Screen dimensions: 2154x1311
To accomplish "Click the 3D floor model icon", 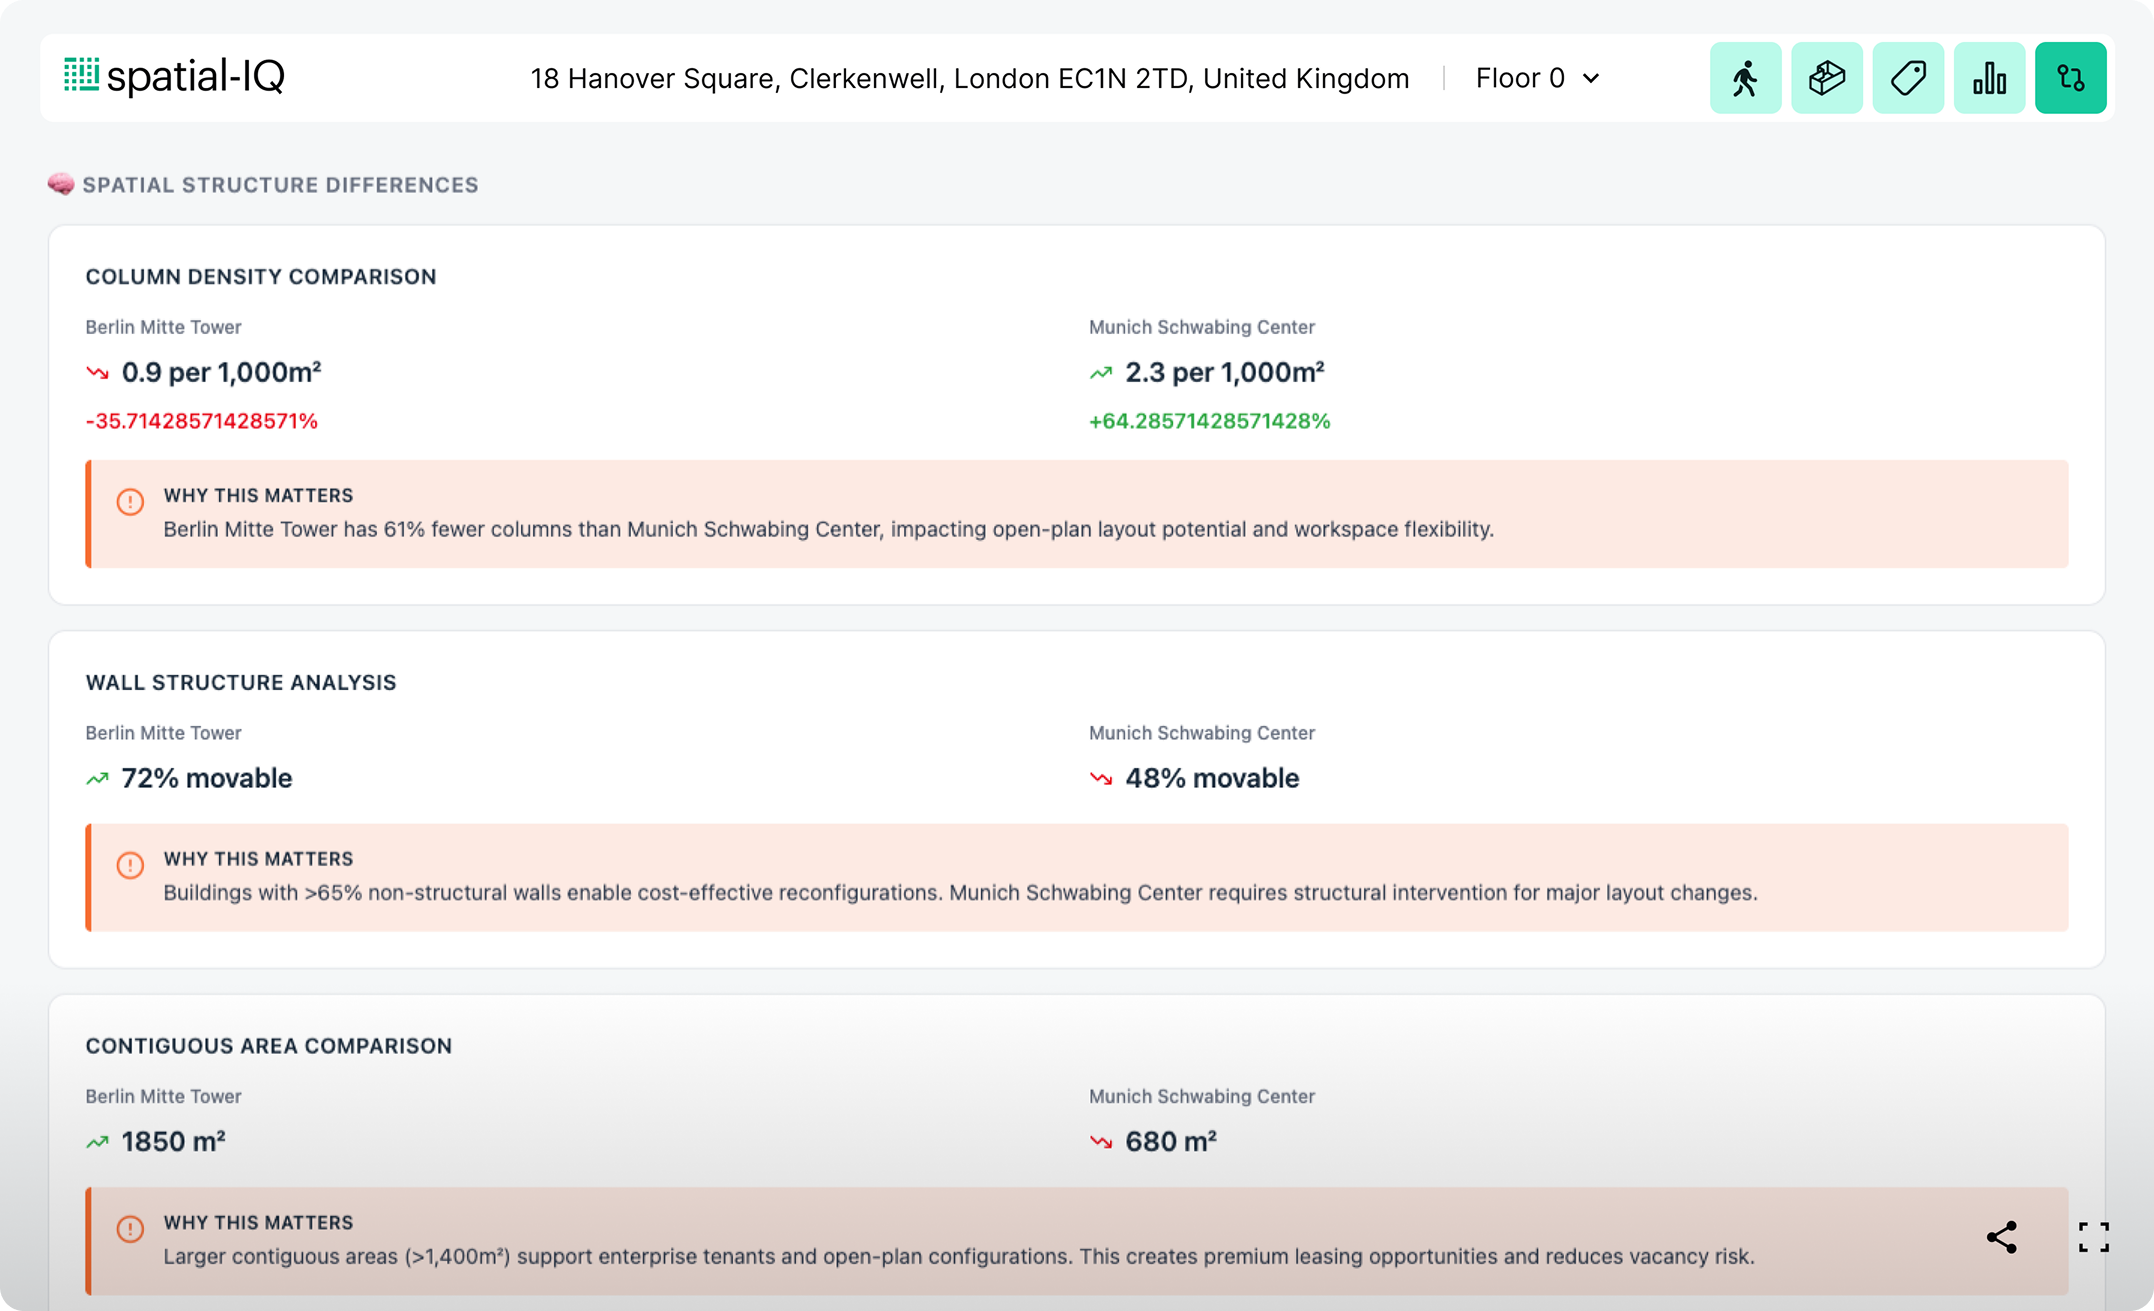I will [x=1826, y=78].
